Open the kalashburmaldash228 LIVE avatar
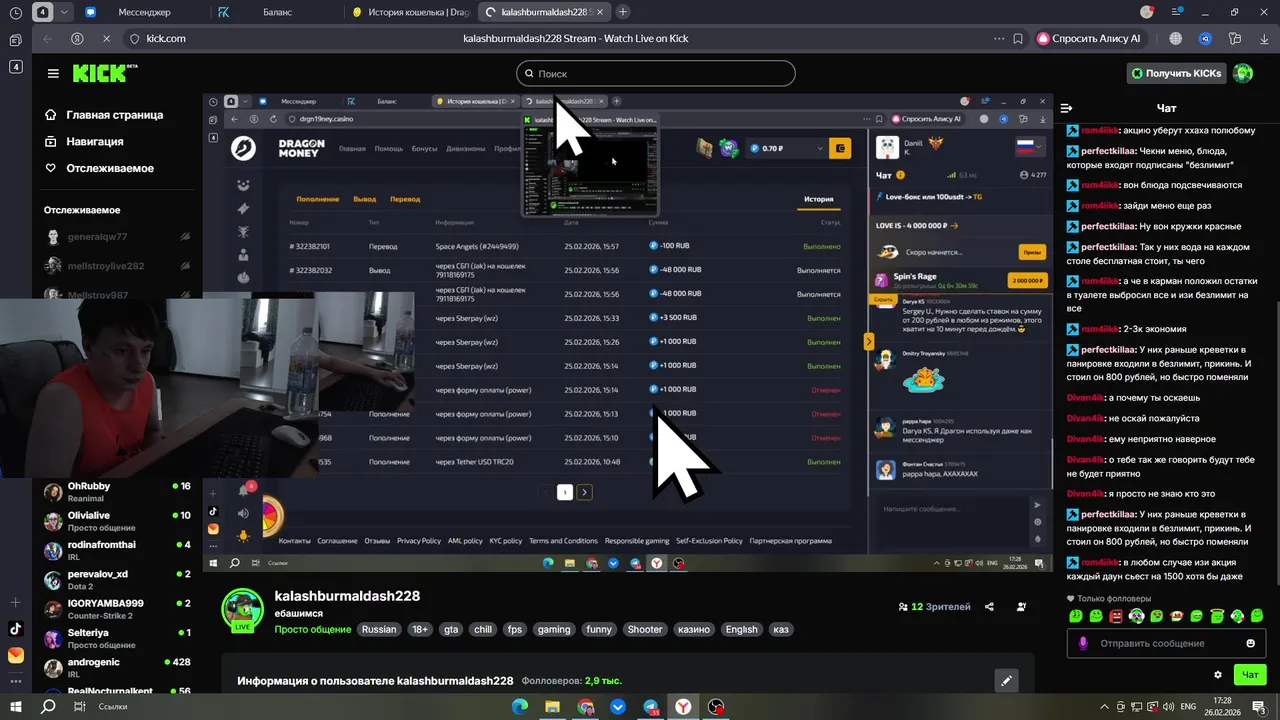Viewport: 1280px width, 720px height. pos(242,609)
